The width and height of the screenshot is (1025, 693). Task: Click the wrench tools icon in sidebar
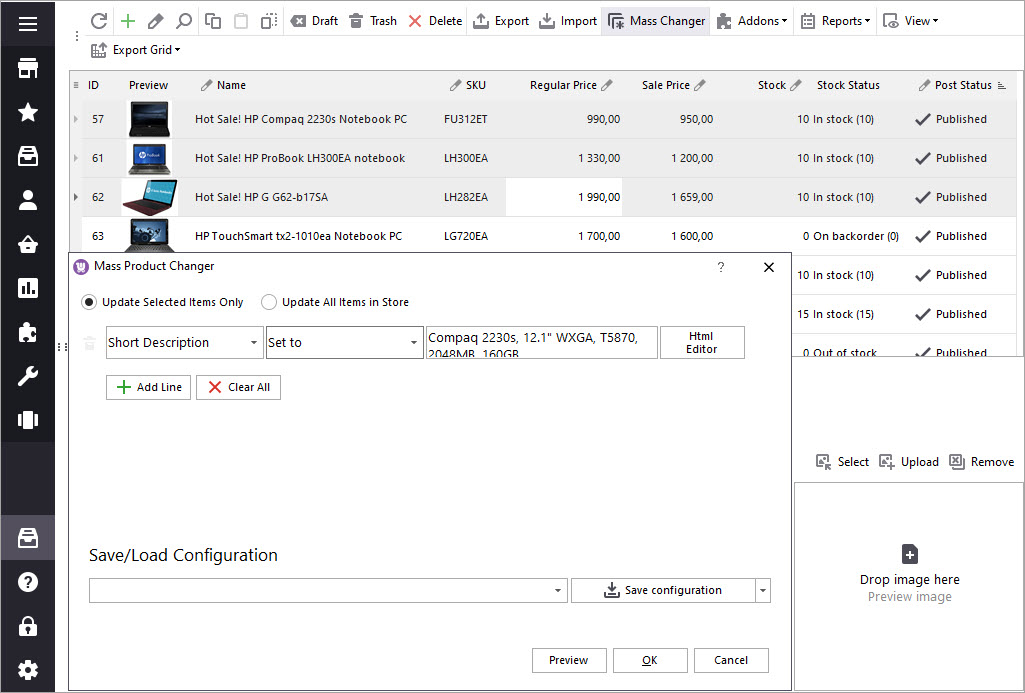pos(28,376)
